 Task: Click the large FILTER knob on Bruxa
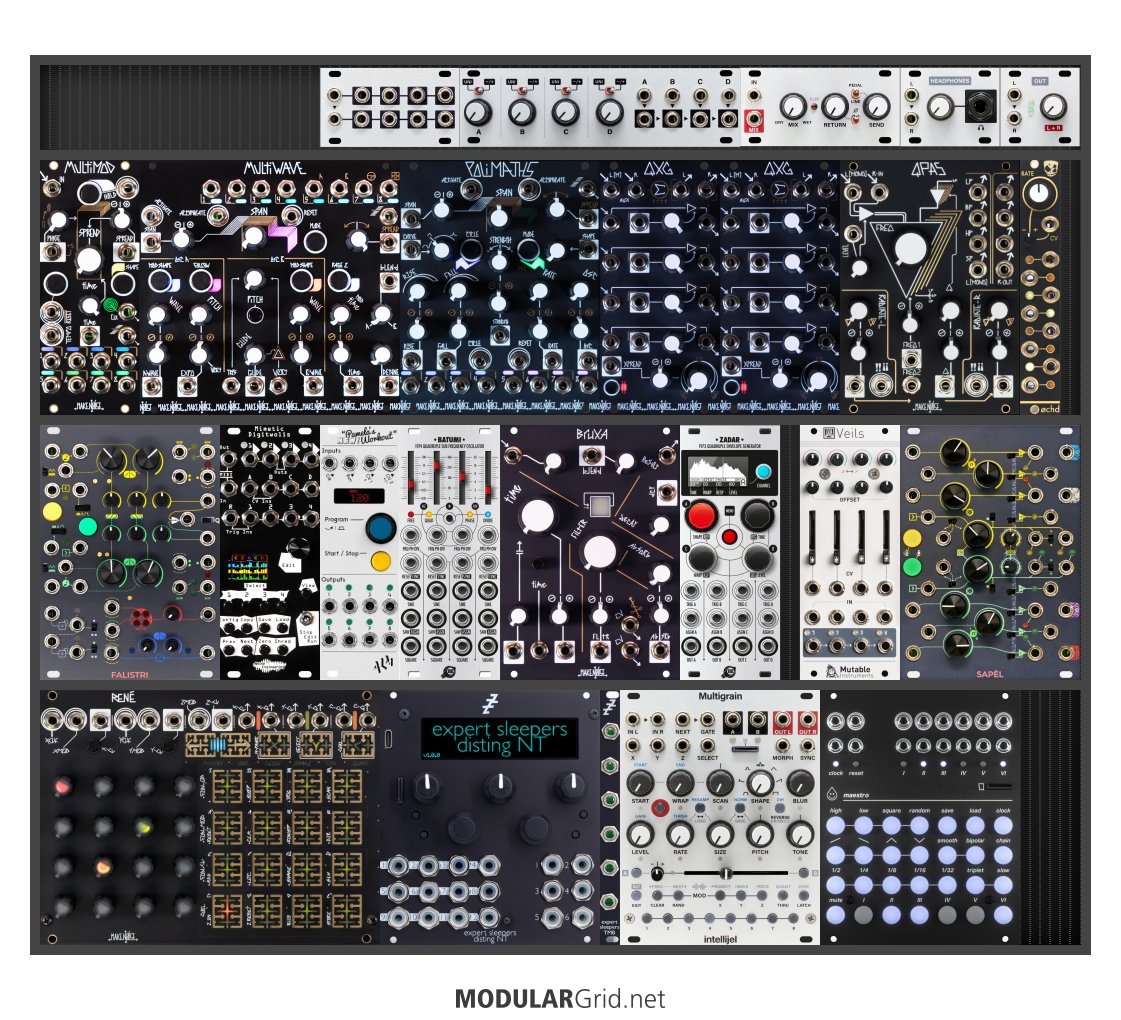pos(599,552)
